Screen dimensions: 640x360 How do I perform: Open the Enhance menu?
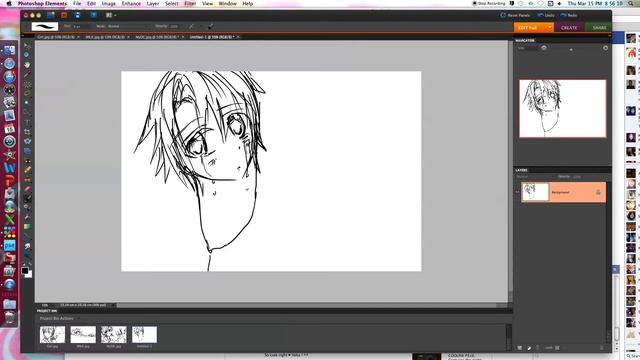pos(131,3)
